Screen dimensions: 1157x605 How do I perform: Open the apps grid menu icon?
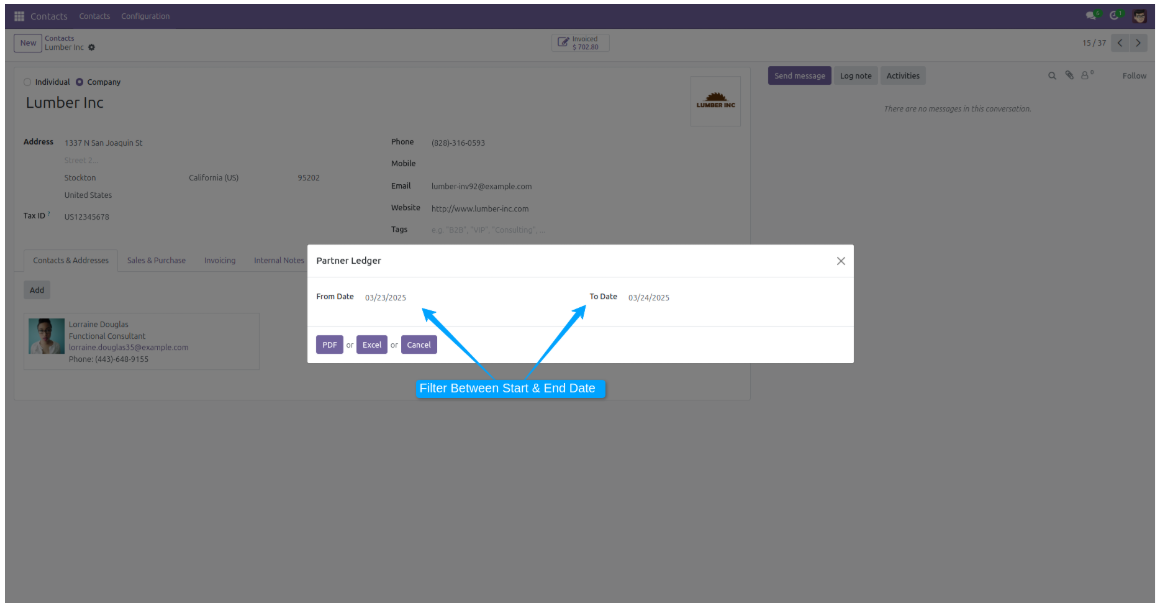(19, 16)
